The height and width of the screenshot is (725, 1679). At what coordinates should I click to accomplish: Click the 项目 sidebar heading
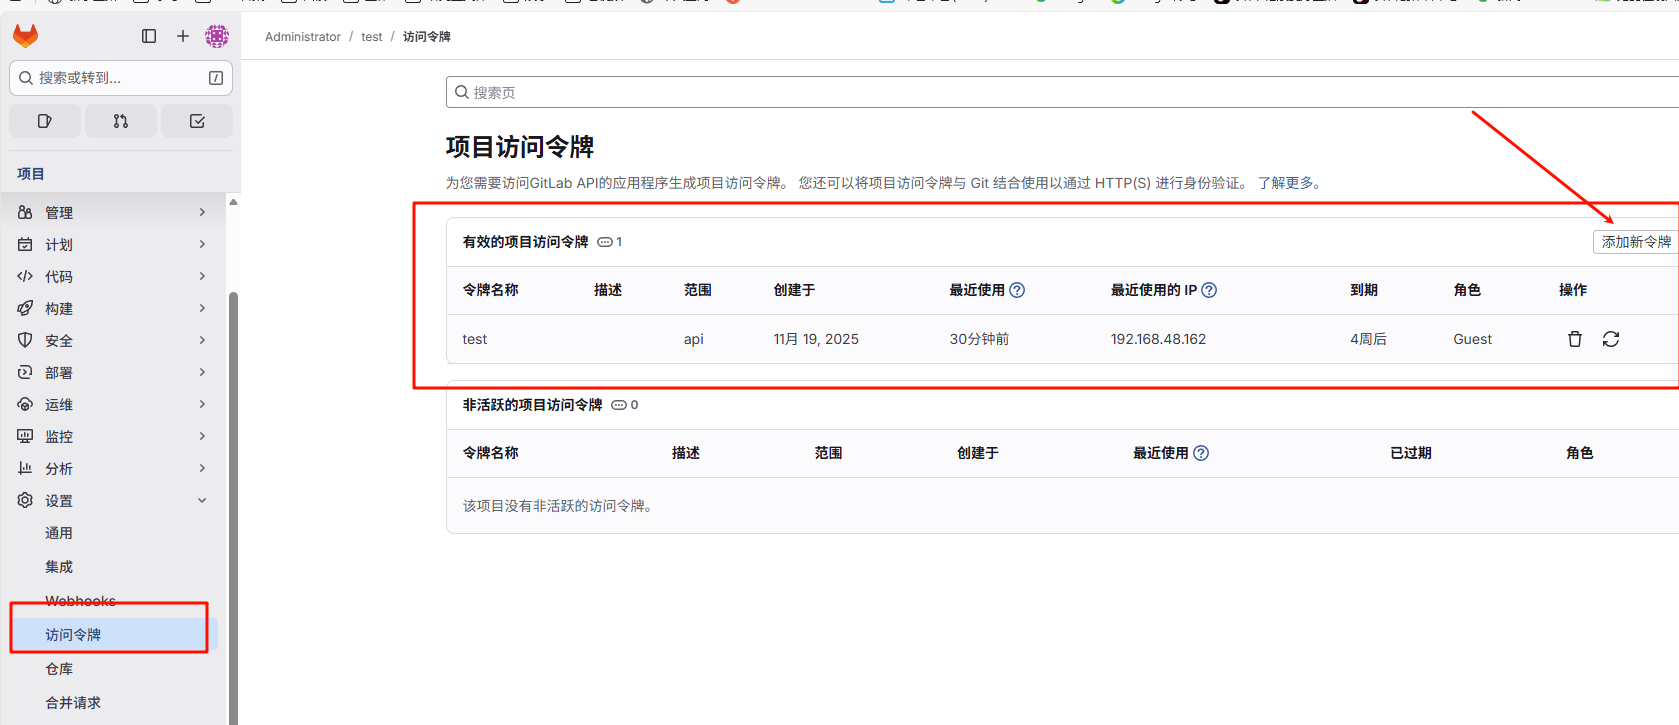[31, 174]
